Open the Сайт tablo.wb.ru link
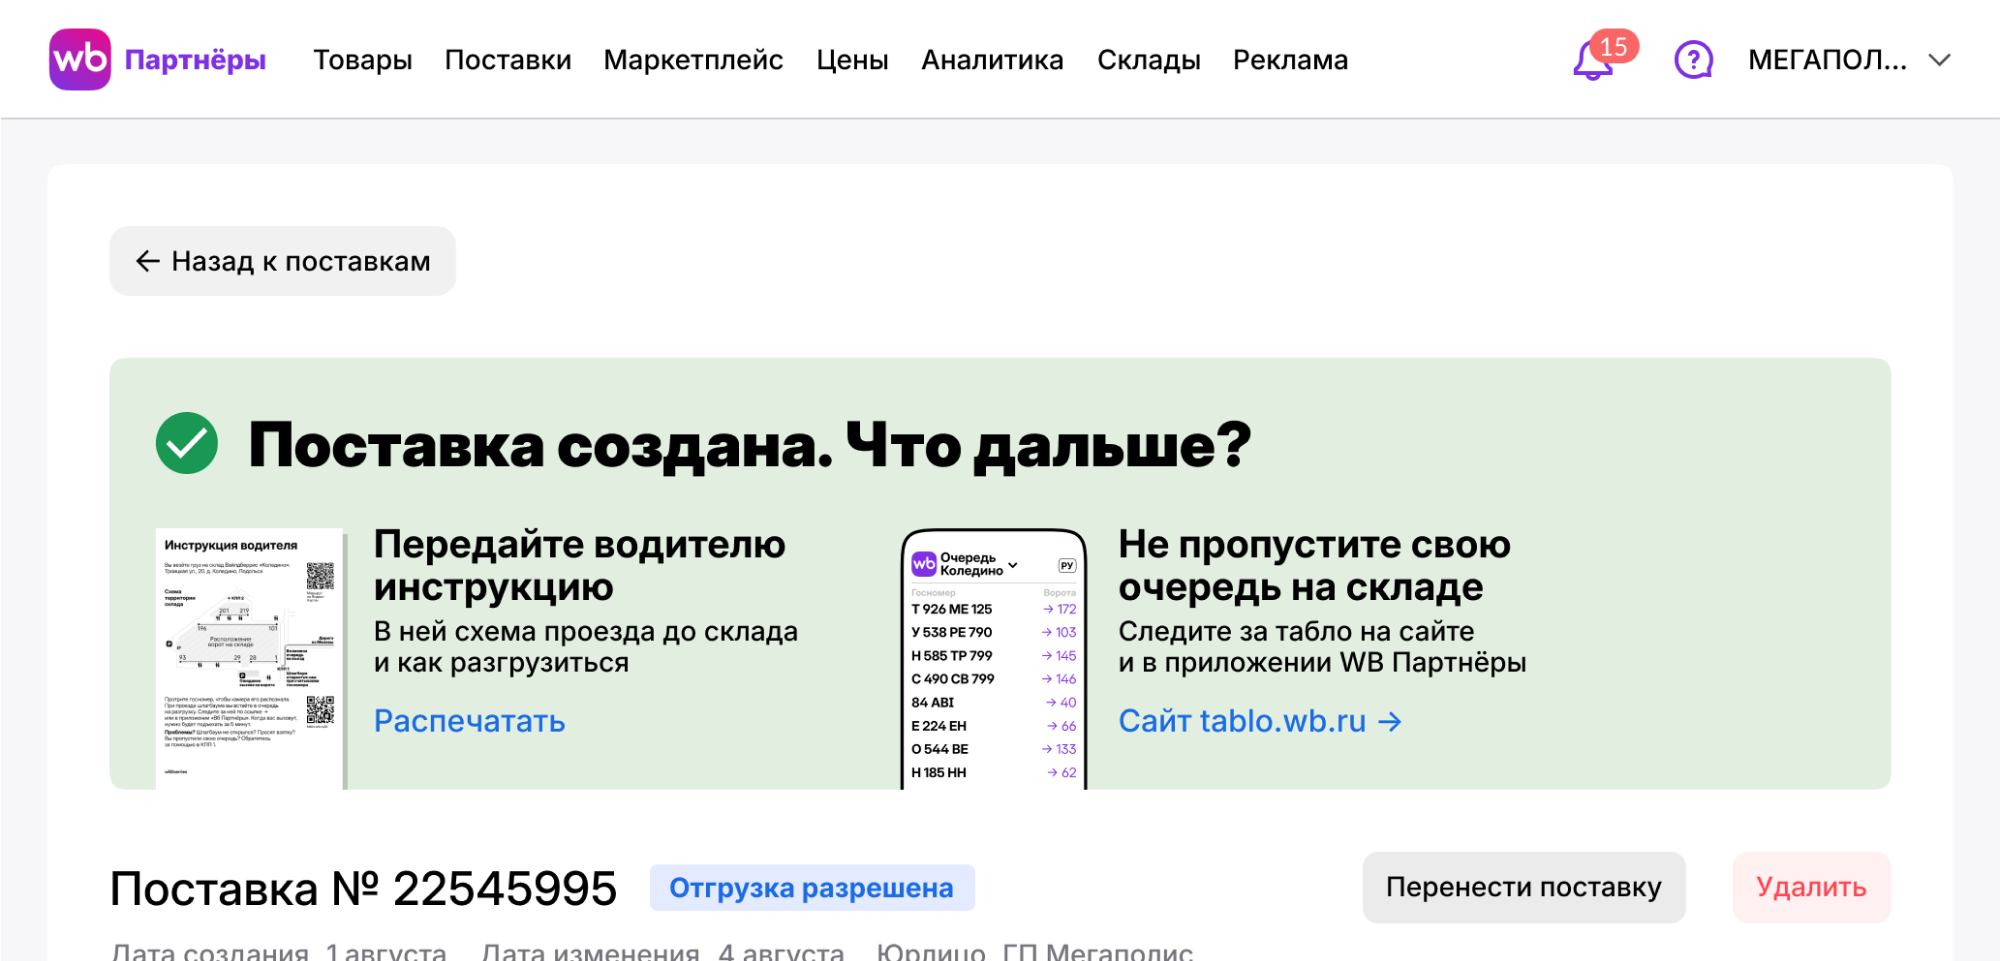This screenshot has height=961, width=2000. tap(1260, 721)
